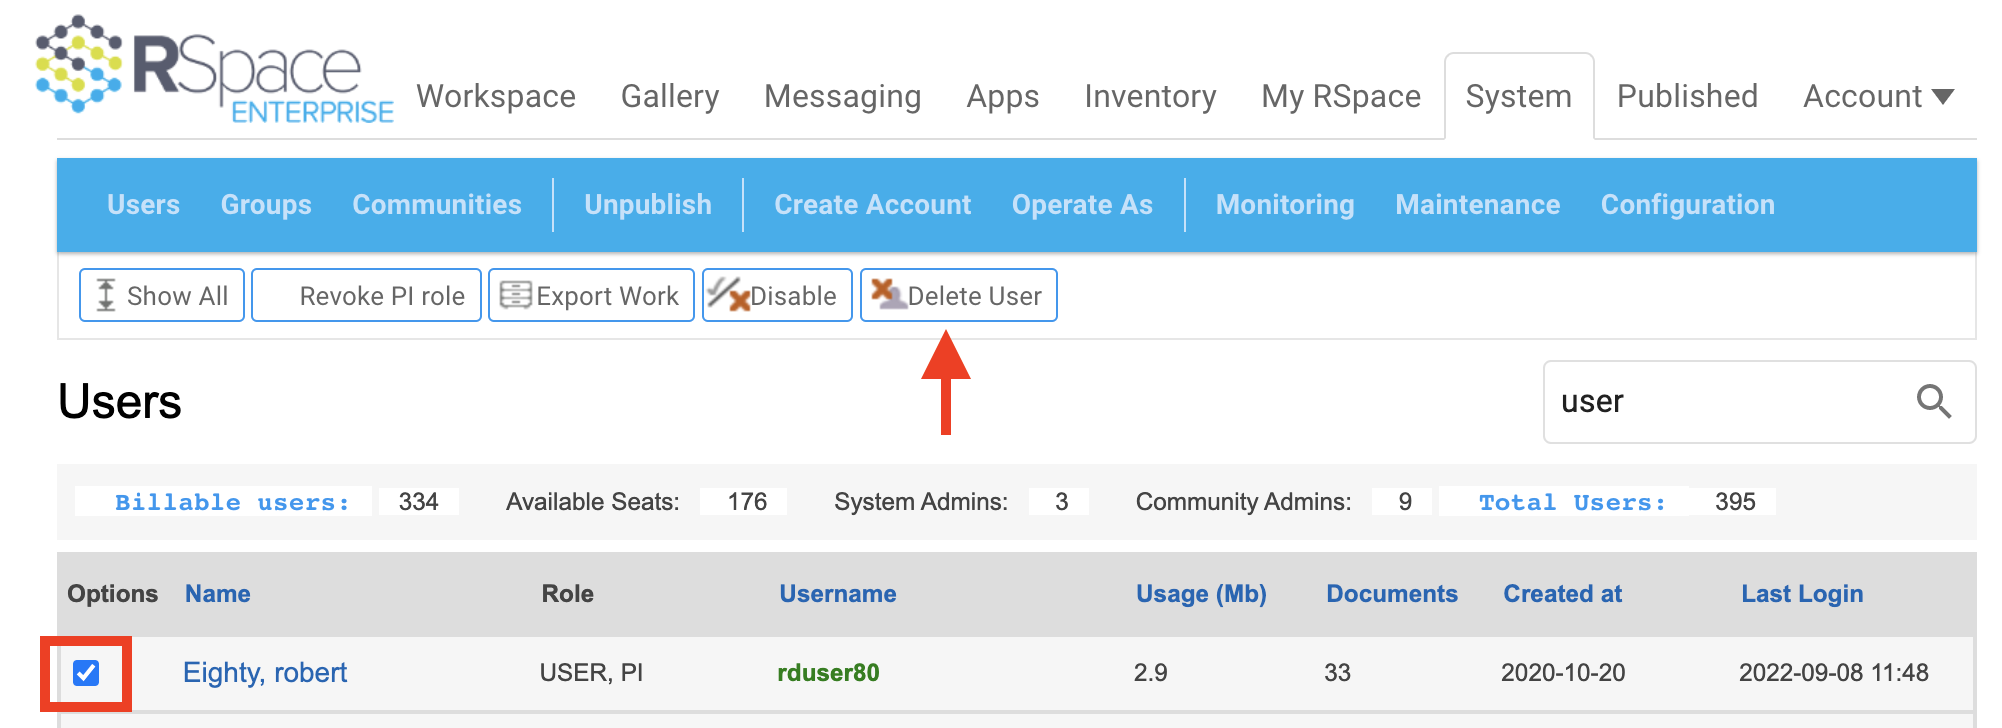Click the Disable button

pyautogui.click(x=777, y=295)
